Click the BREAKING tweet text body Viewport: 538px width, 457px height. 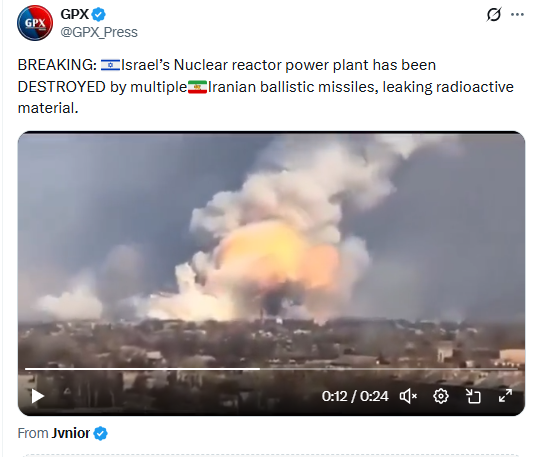click(x=266, y=86)
